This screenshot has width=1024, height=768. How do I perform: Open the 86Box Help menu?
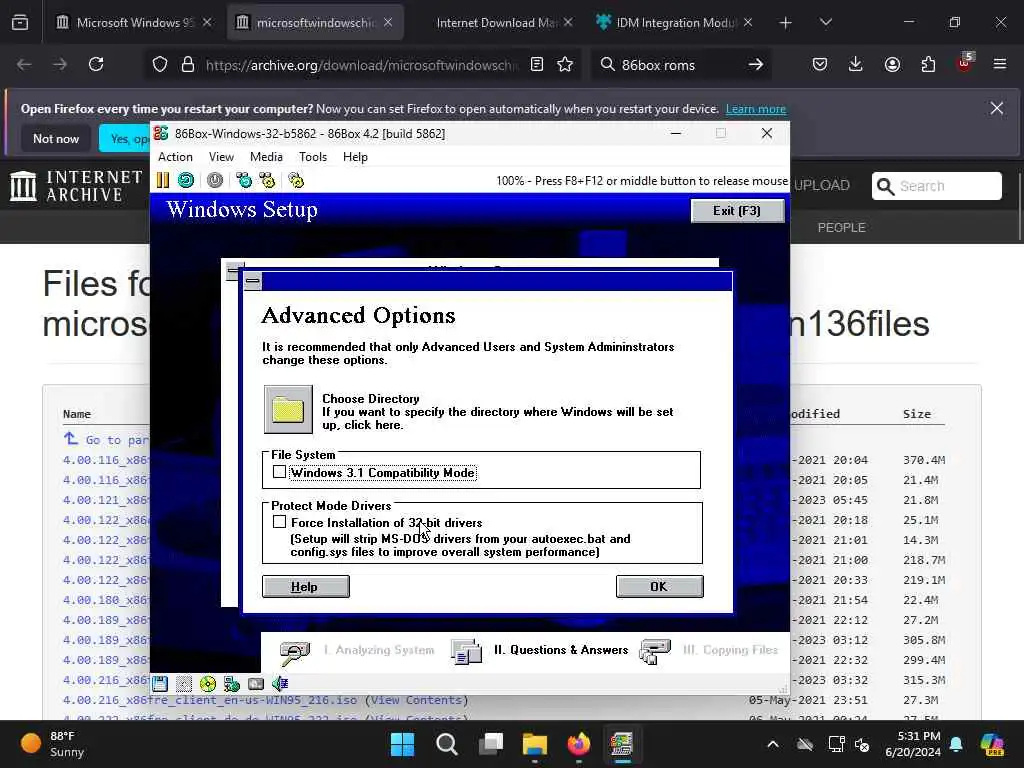[355, 157]
